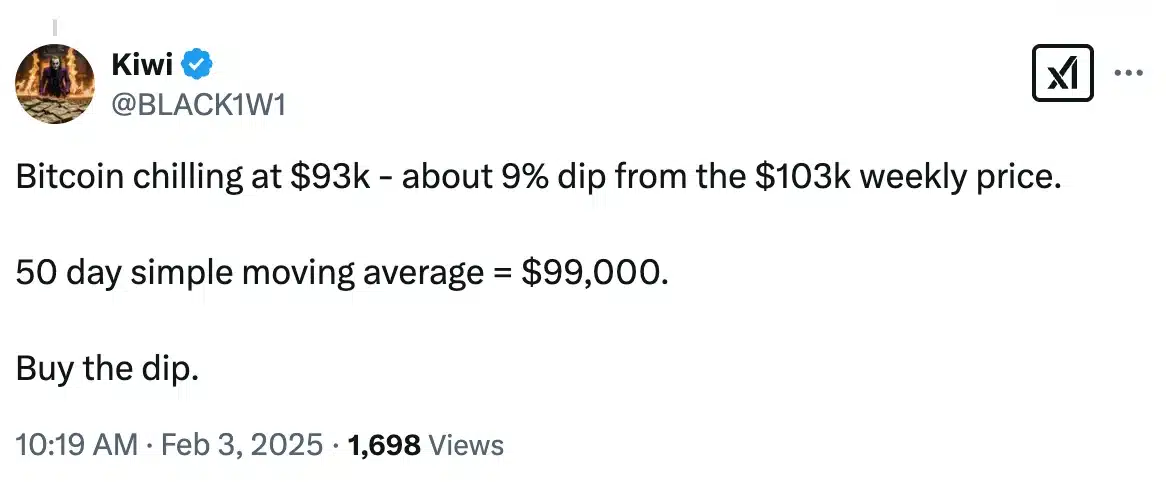Click the word Views beside the count
The height and width of the screenshot is (482, 1166).
click(466, 444)
